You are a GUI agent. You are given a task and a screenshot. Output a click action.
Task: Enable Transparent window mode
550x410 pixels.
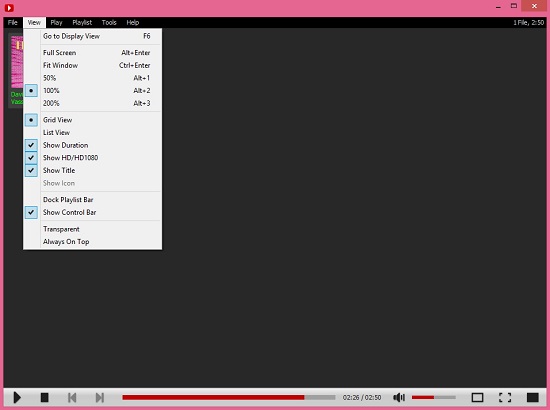pos(93,229)
